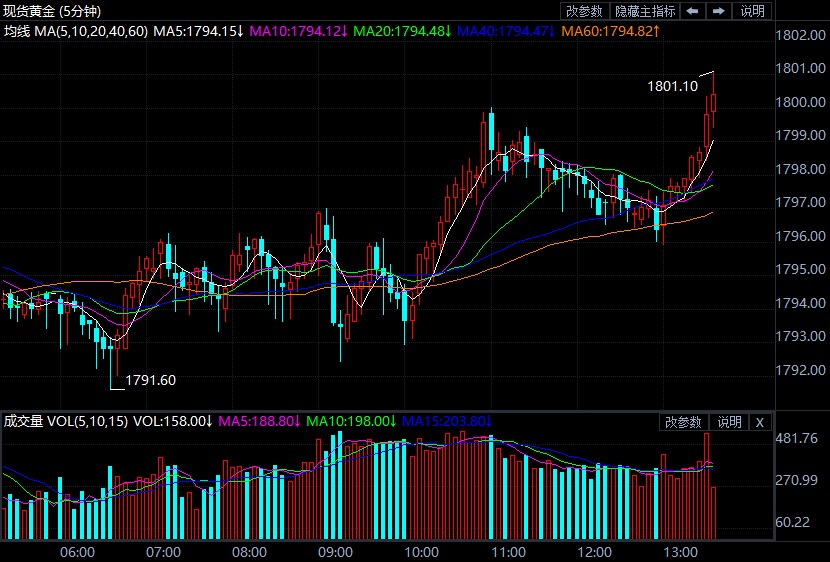Select the green MA20:1794.48 legend

click(402, 31)
